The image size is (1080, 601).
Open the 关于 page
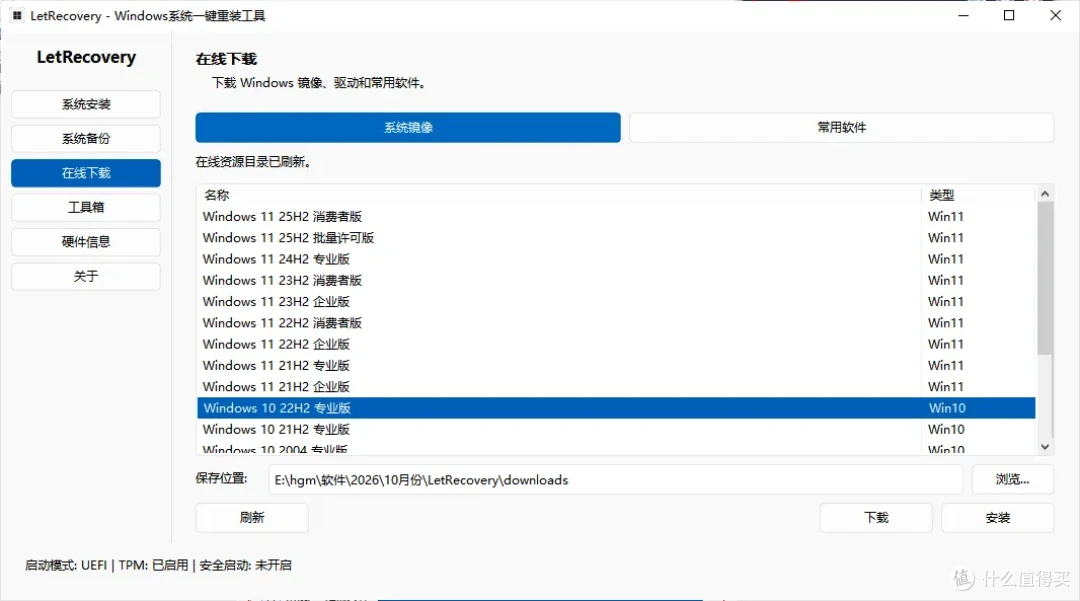tap(86, 276)
